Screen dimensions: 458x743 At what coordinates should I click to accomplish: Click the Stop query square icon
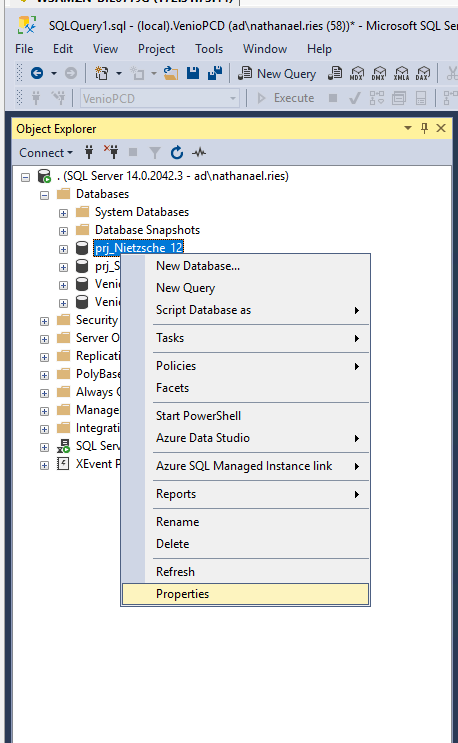click(333, 98)
